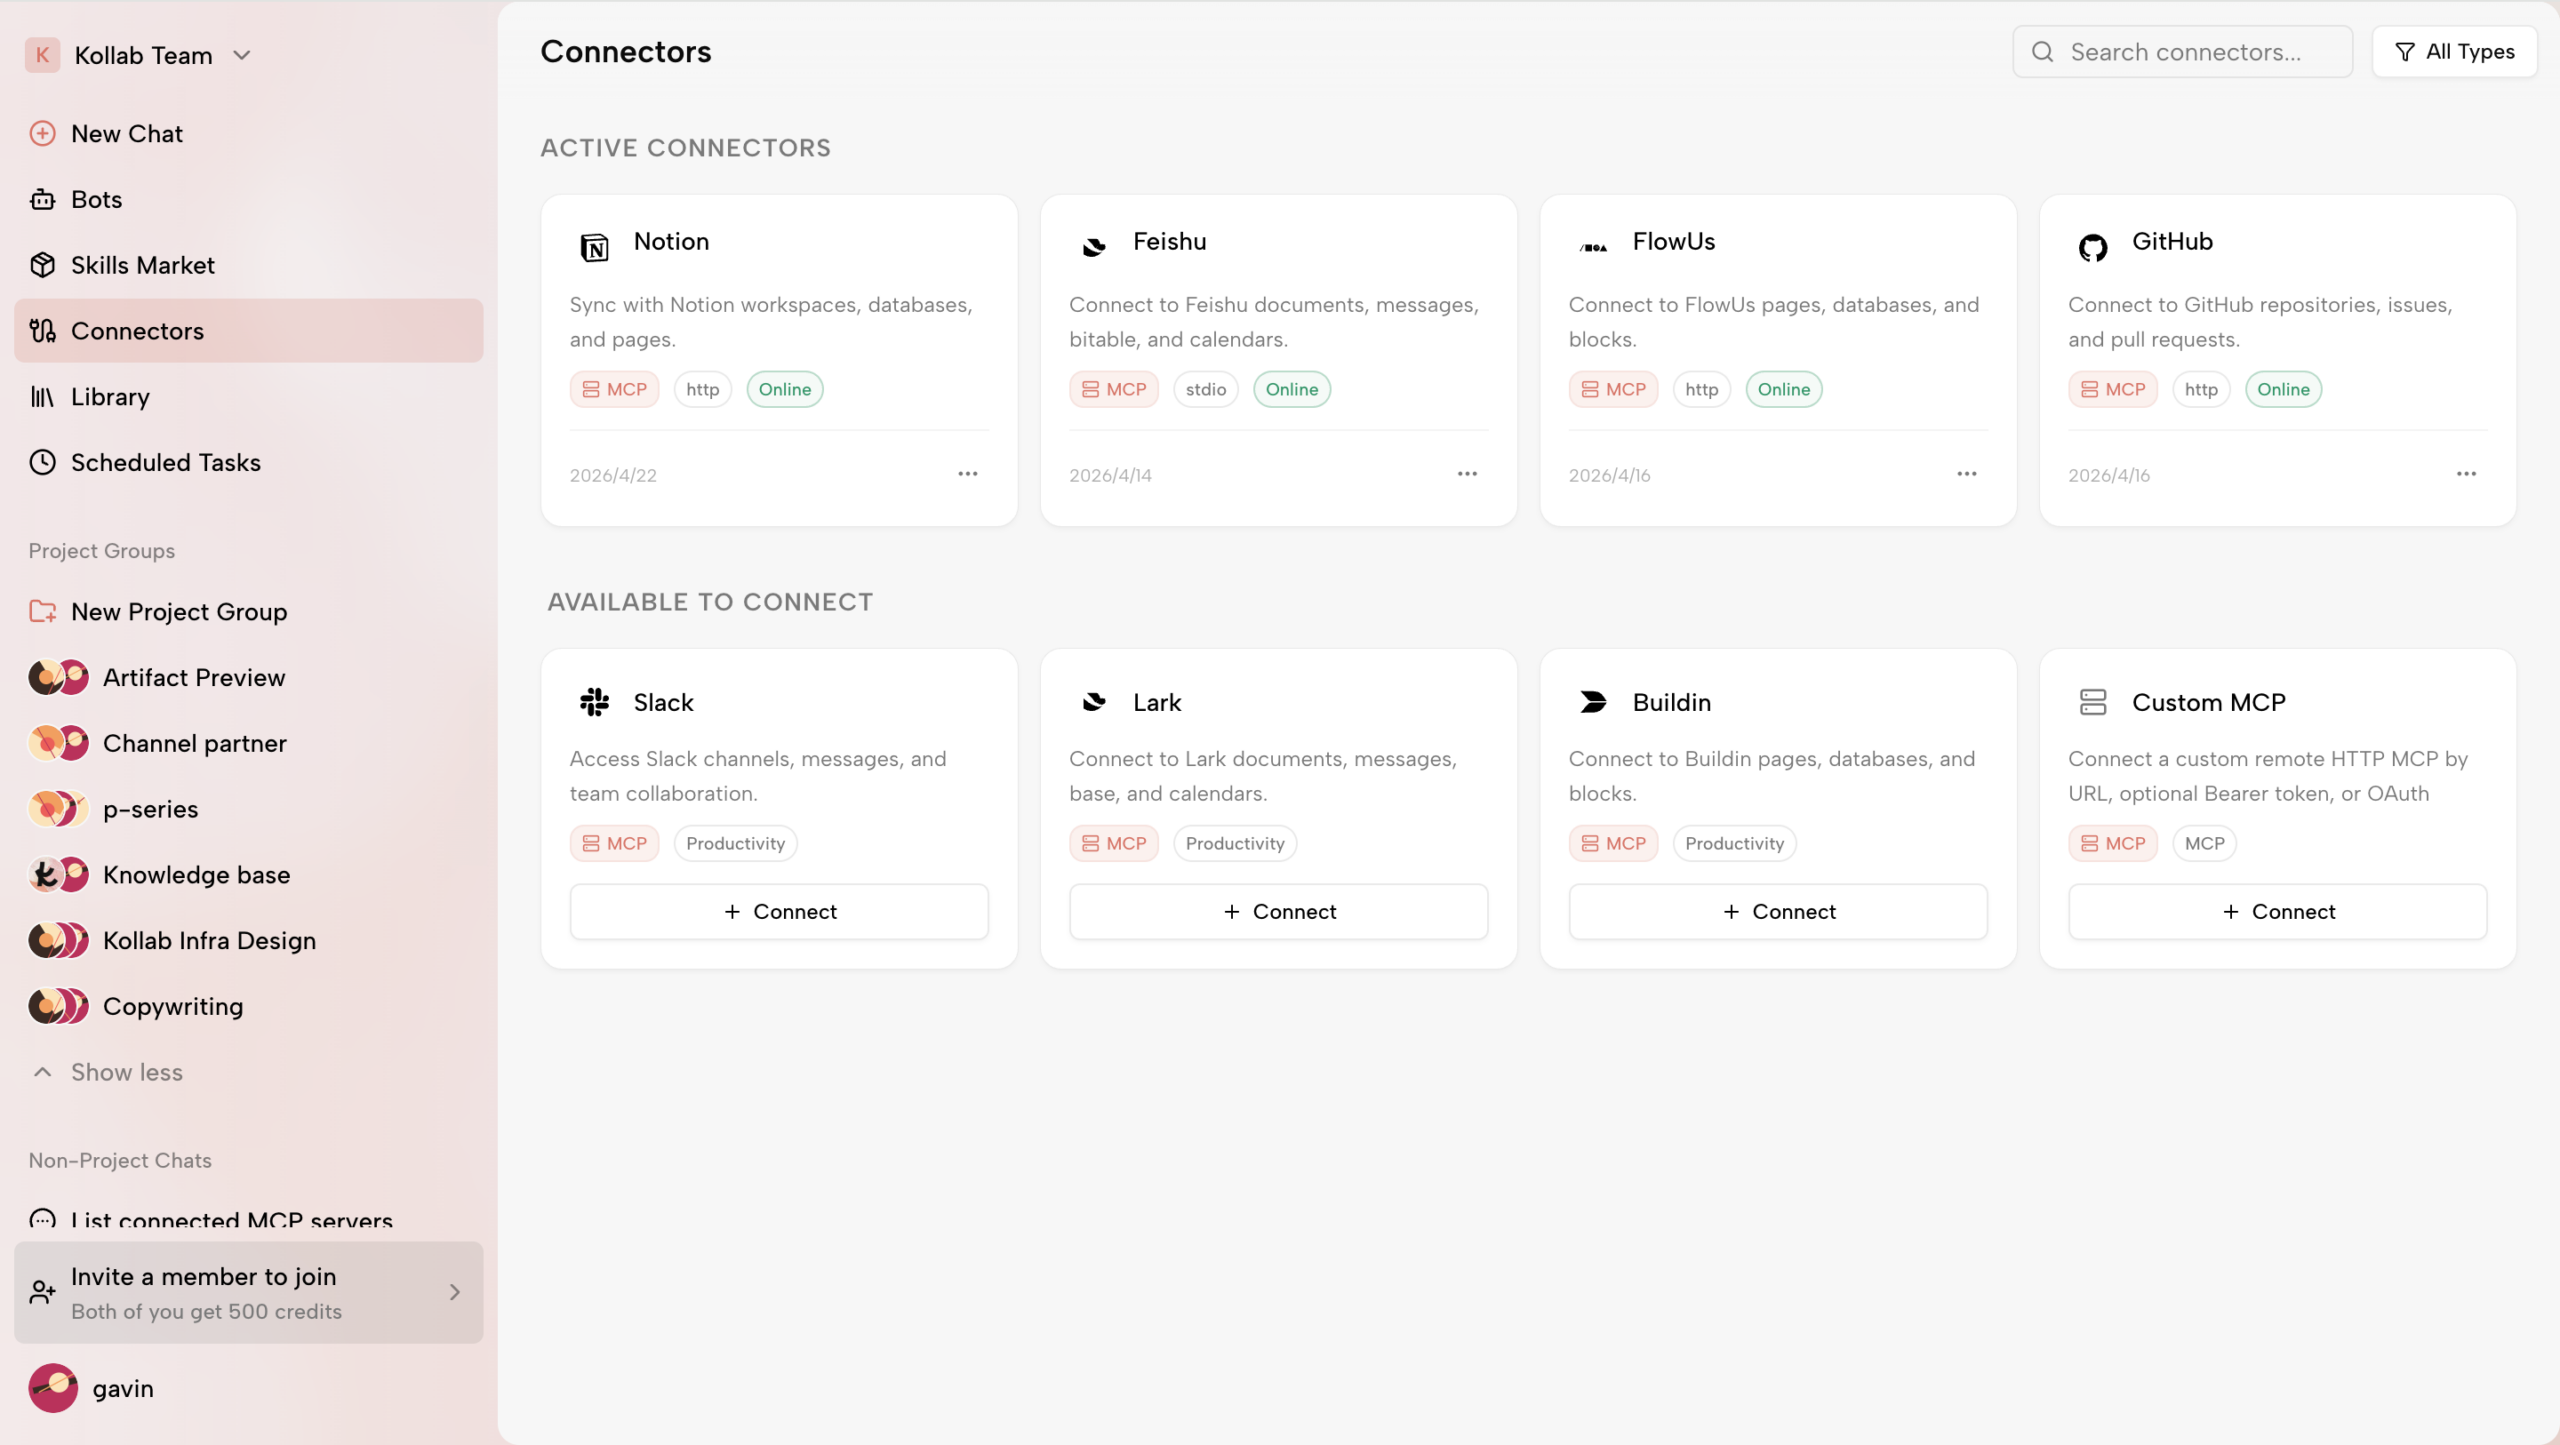
Task: Open the Bots robot icon
Action: tap(42, 199)
